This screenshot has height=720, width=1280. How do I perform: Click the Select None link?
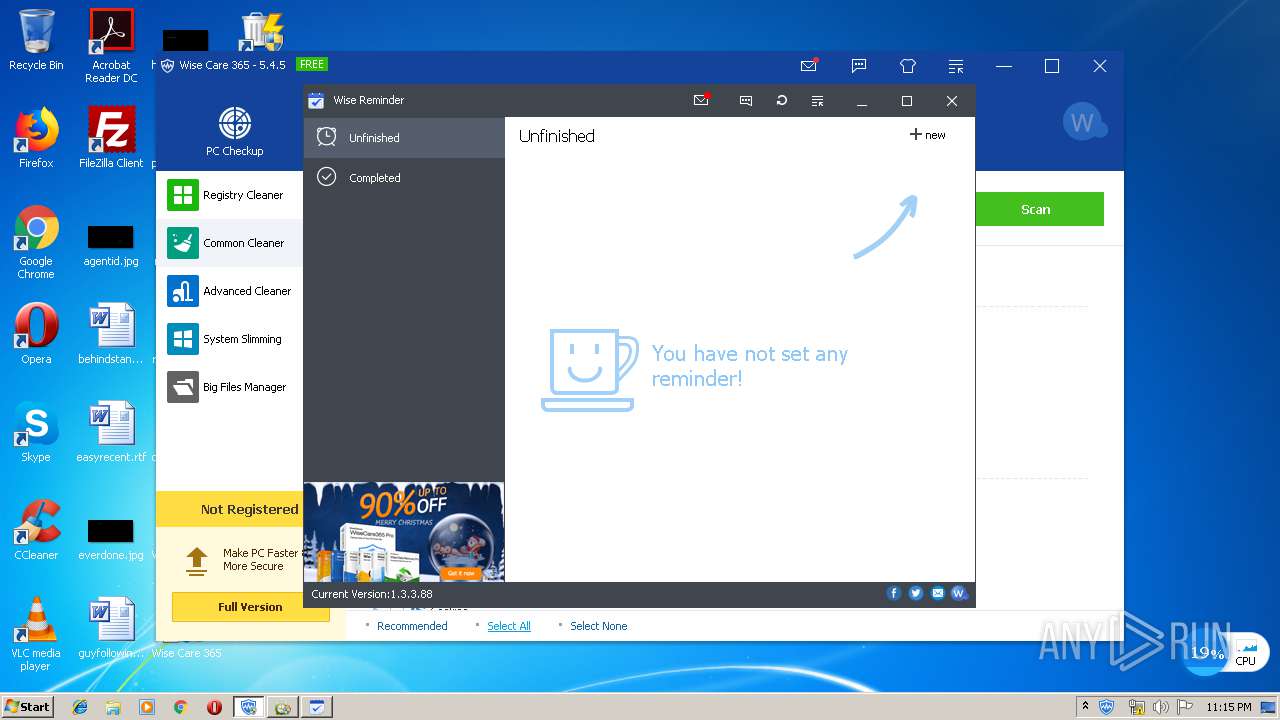point(599,626)
